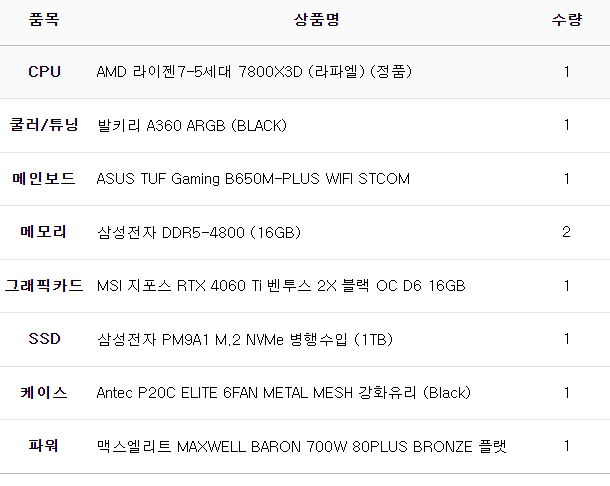Select the 그래픽카드 category label
610x486 pixels.
point(44,286)
